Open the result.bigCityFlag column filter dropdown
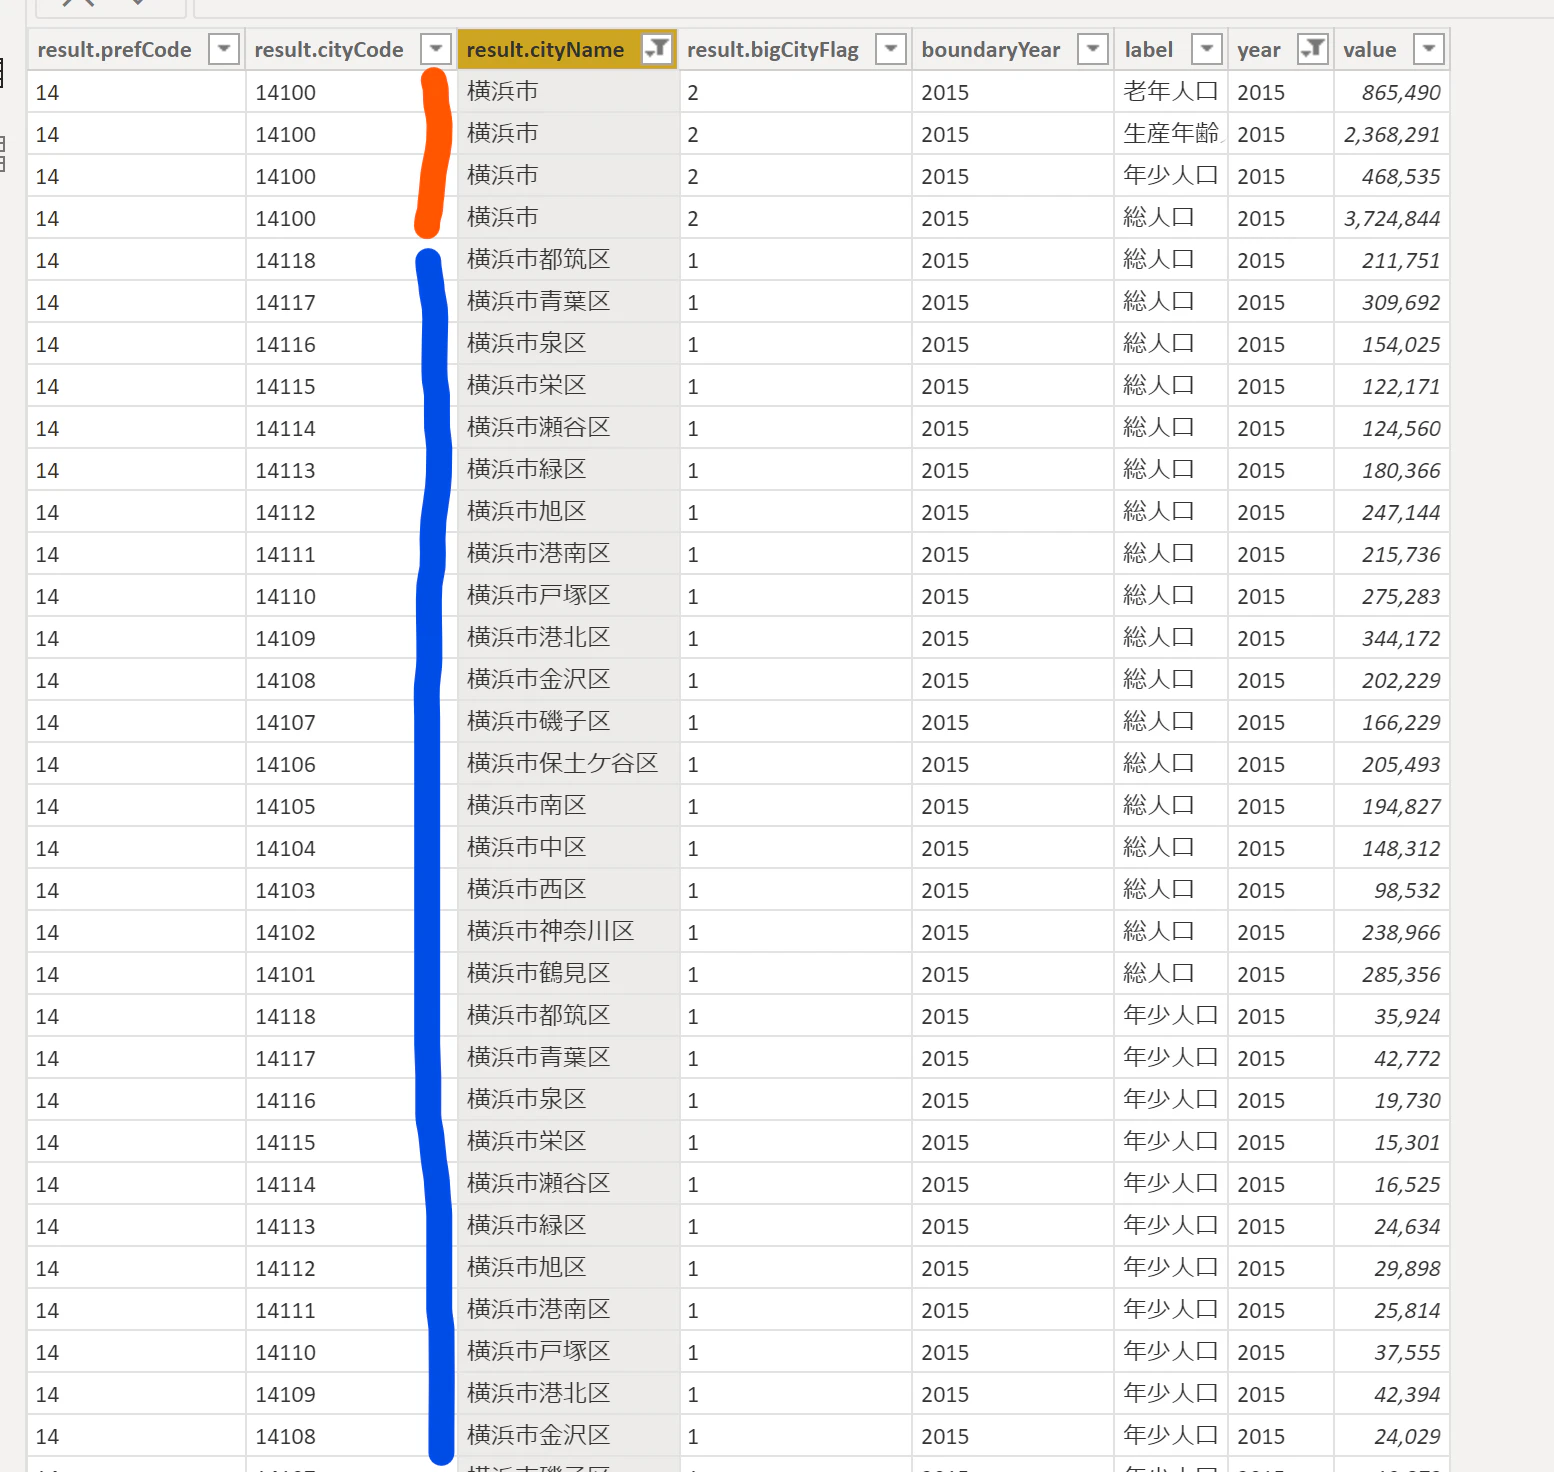 890,48
